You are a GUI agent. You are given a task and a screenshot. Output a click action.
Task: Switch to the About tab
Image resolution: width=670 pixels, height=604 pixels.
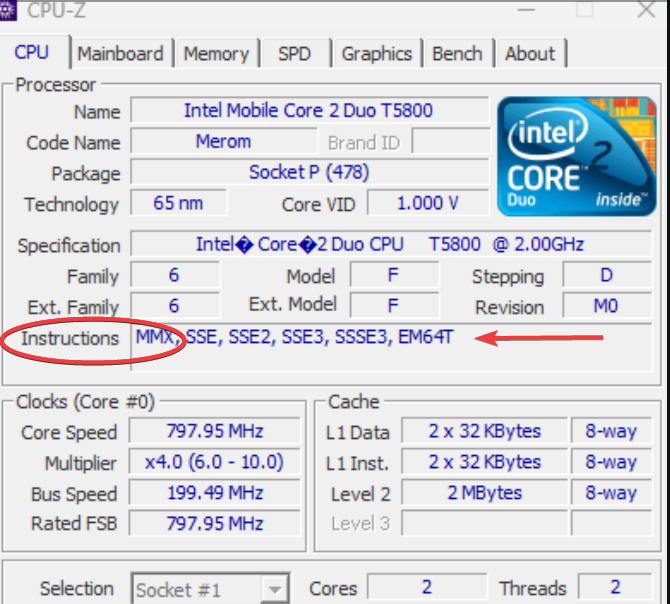[x=530, y=54]
